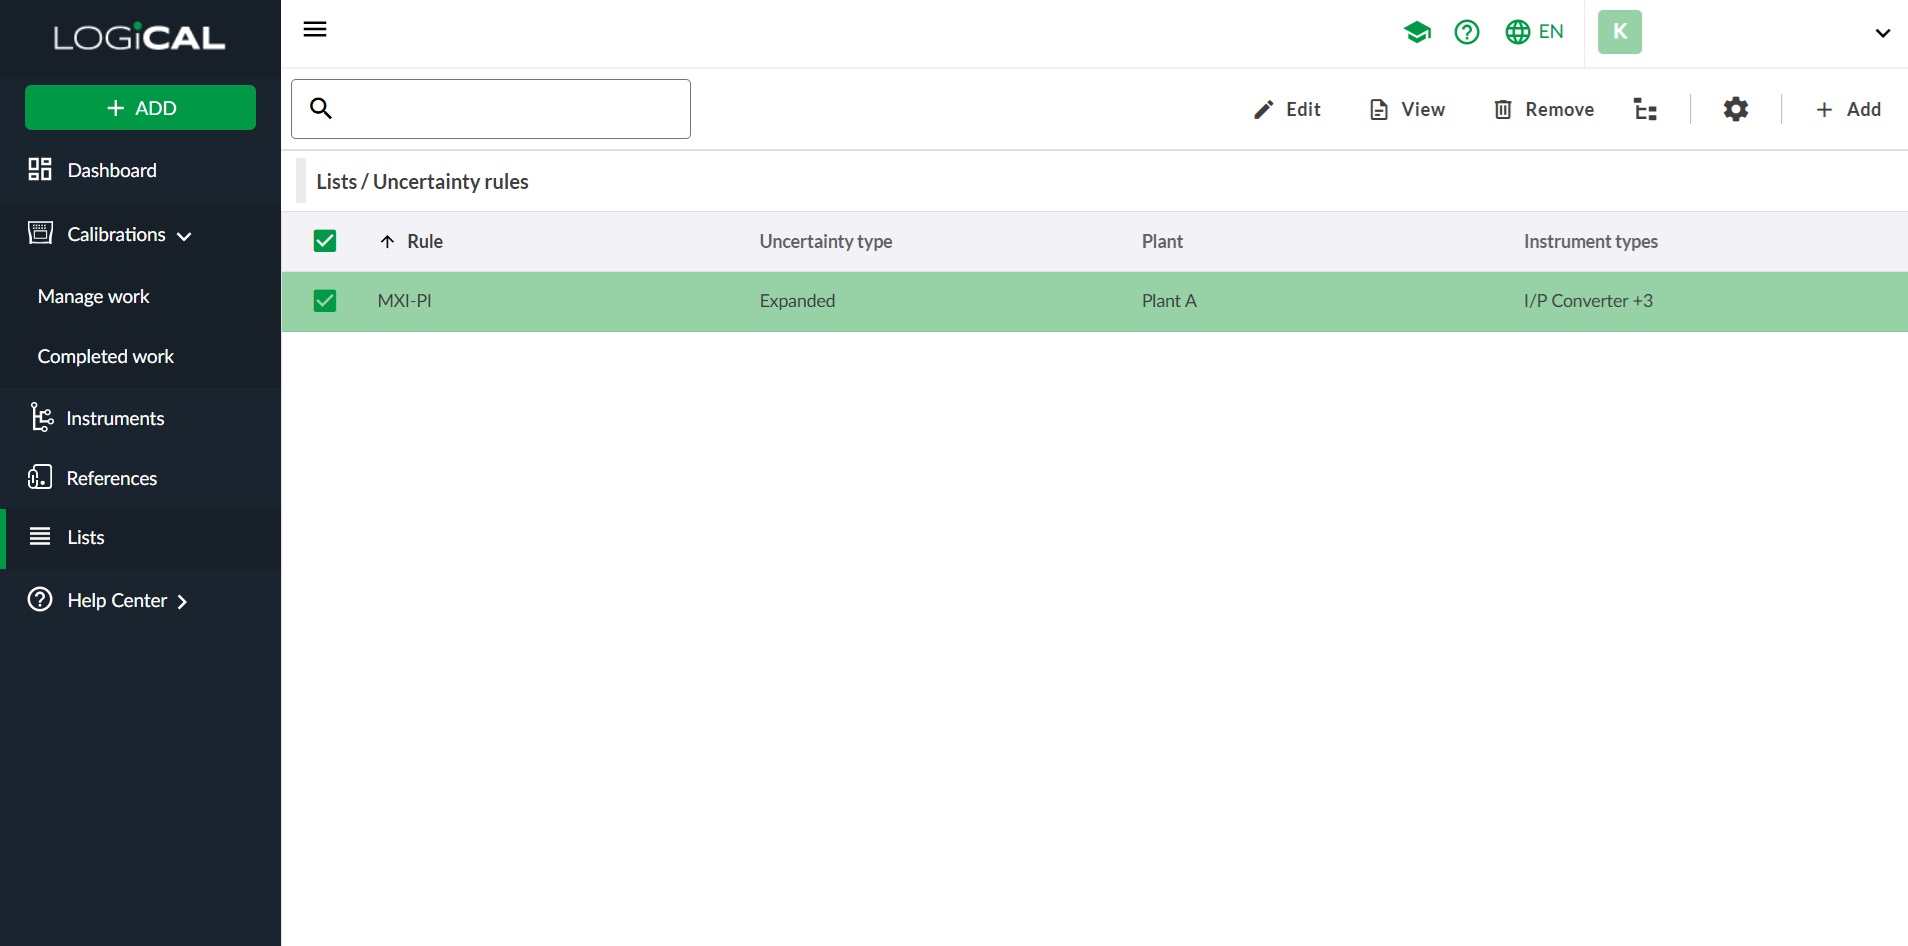Screen dimensions: 1908x946
Task: Click the Rule column sort arrow
Action: click(388, 241)
